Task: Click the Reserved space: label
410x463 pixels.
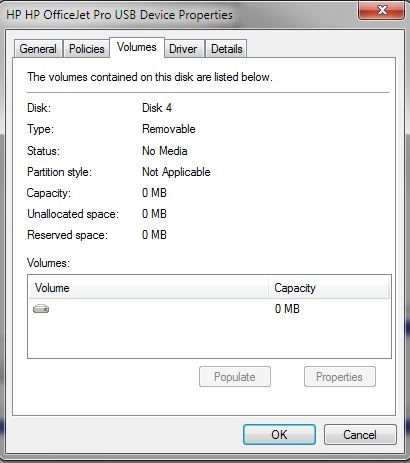Action: 67,235
